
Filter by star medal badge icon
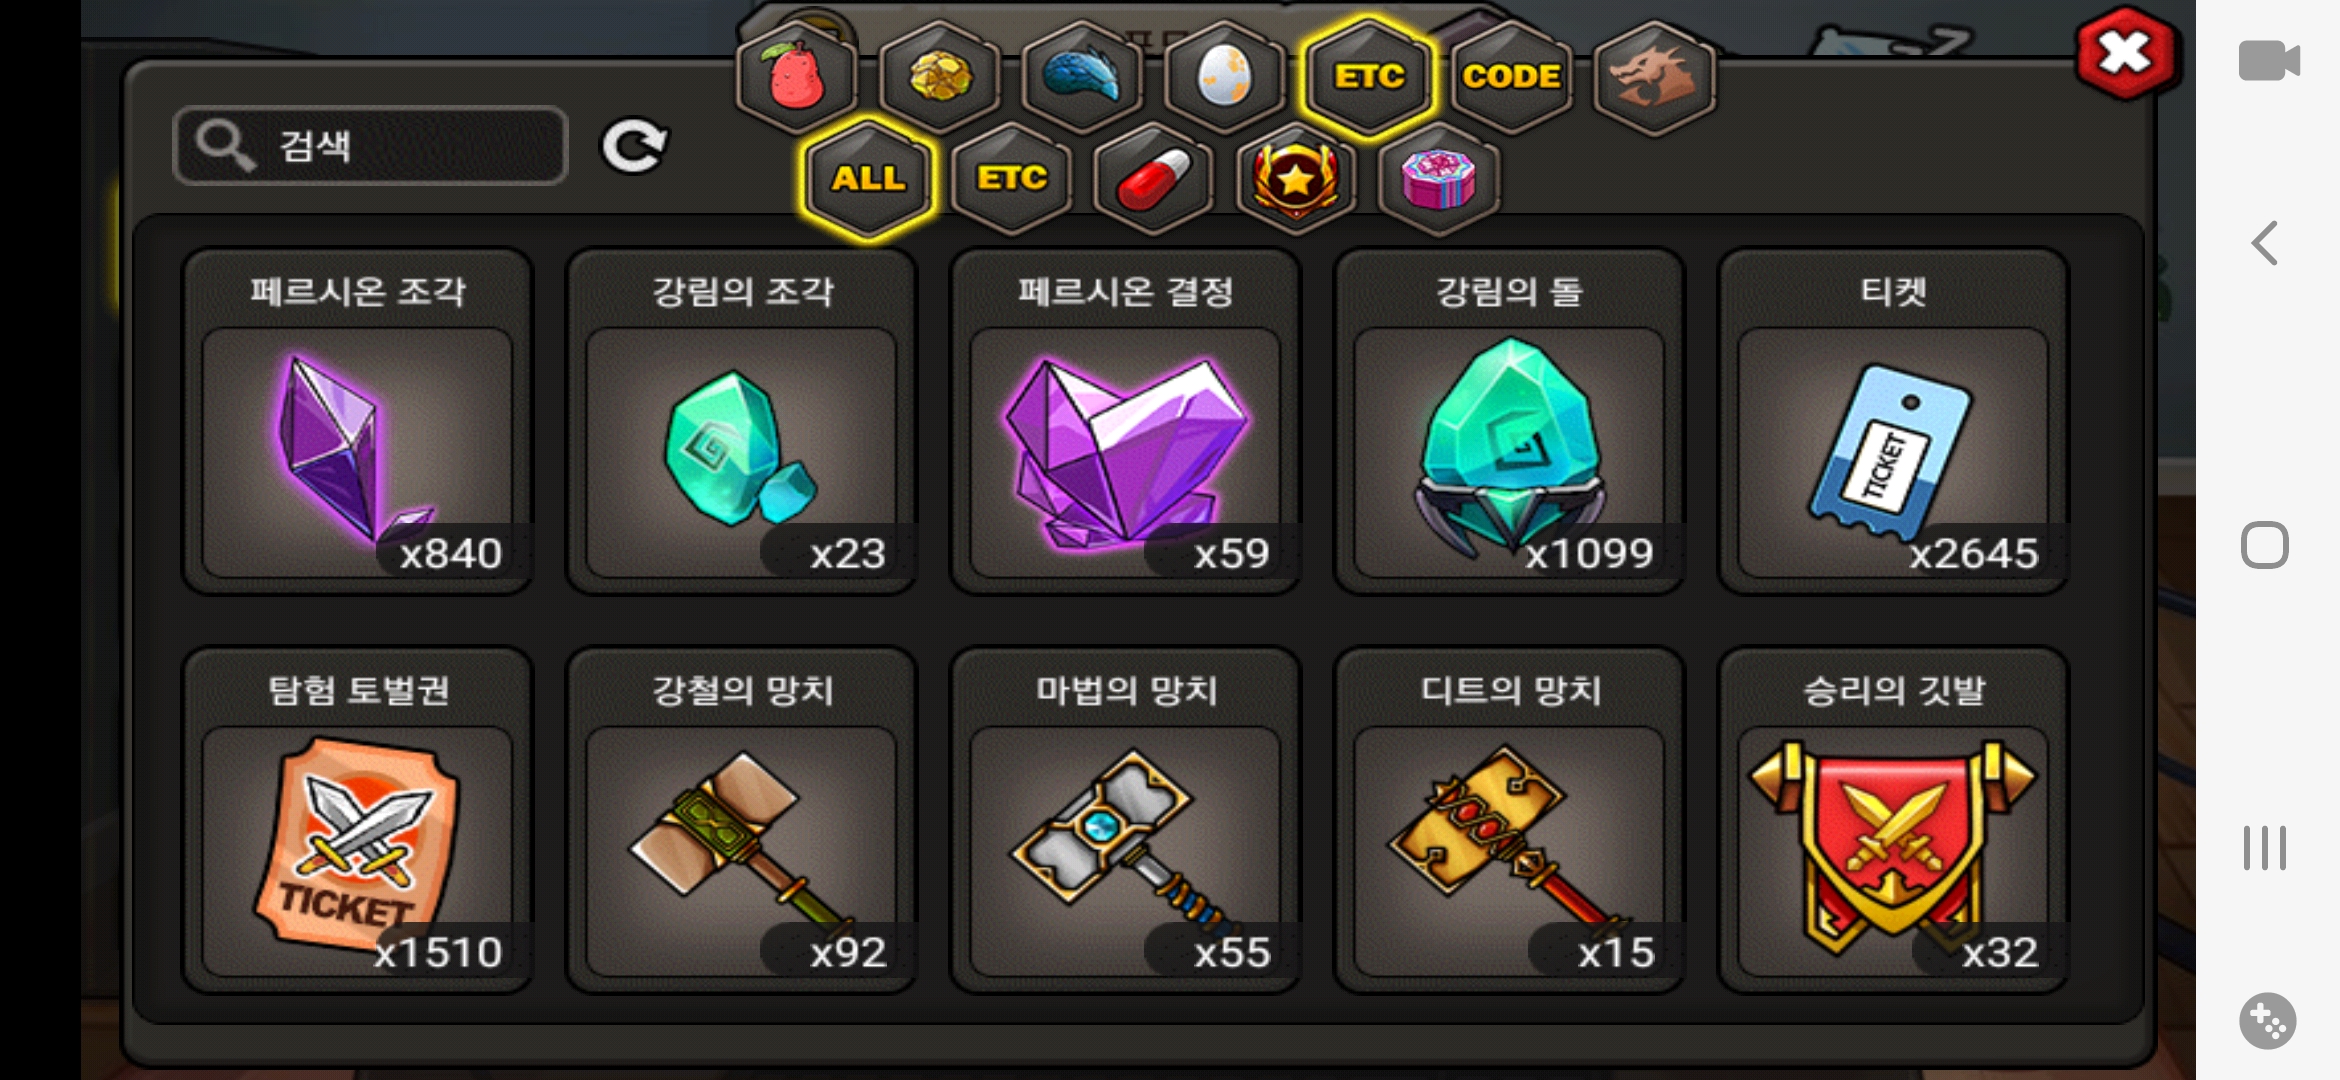1296,179
